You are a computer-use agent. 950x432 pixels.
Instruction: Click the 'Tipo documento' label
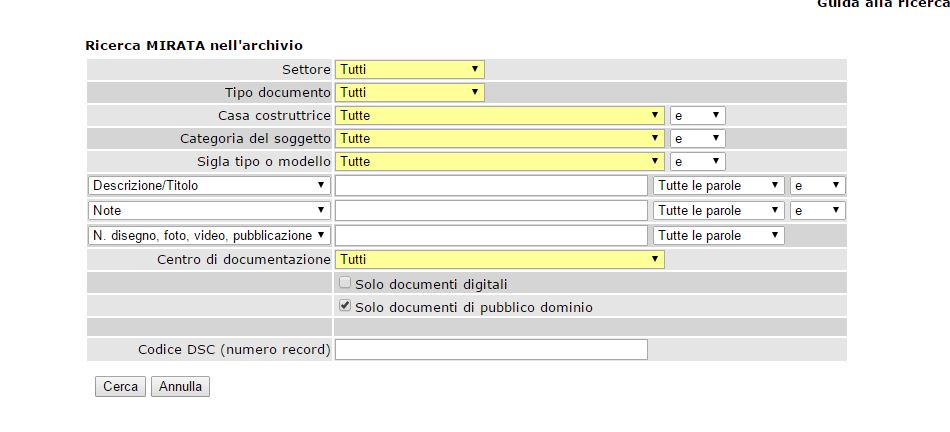tap(278, 93)
